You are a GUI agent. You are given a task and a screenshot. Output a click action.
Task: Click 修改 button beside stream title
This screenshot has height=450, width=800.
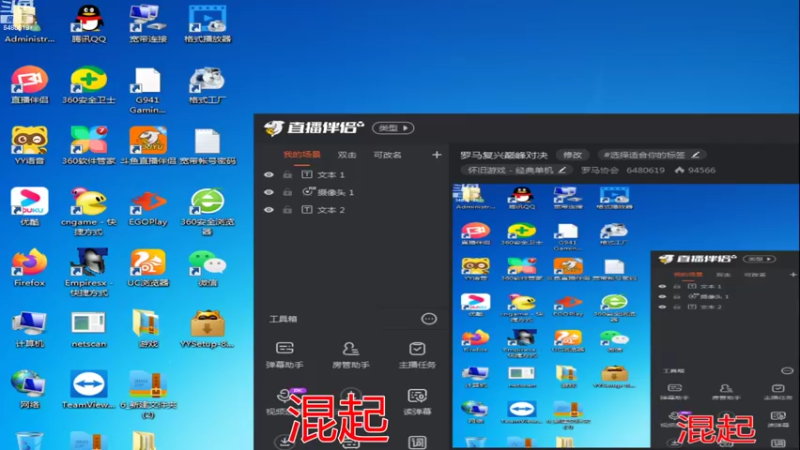[572, 155]
